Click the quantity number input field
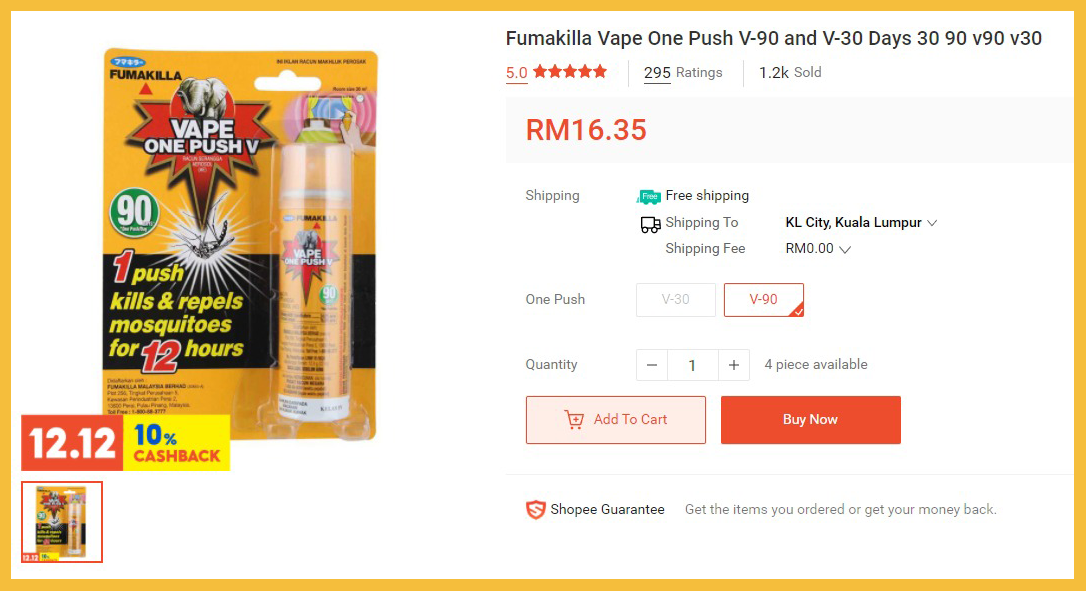 [693, 365]
